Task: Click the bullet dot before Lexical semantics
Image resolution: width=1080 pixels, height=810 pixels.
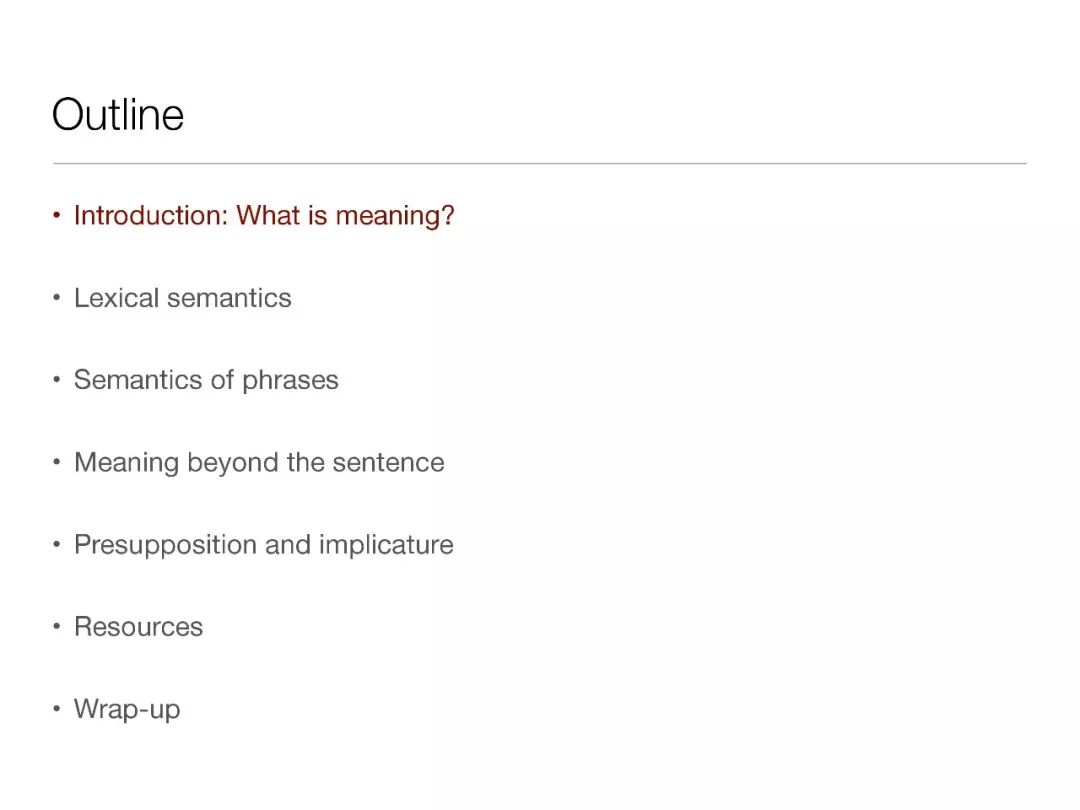Action: (x=57, y=299)
